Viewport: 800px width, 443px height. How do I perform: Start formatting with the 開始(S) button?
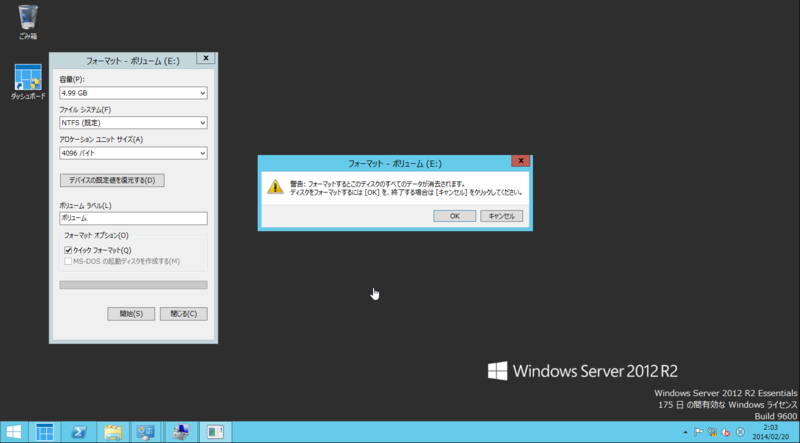click(131, 314)
